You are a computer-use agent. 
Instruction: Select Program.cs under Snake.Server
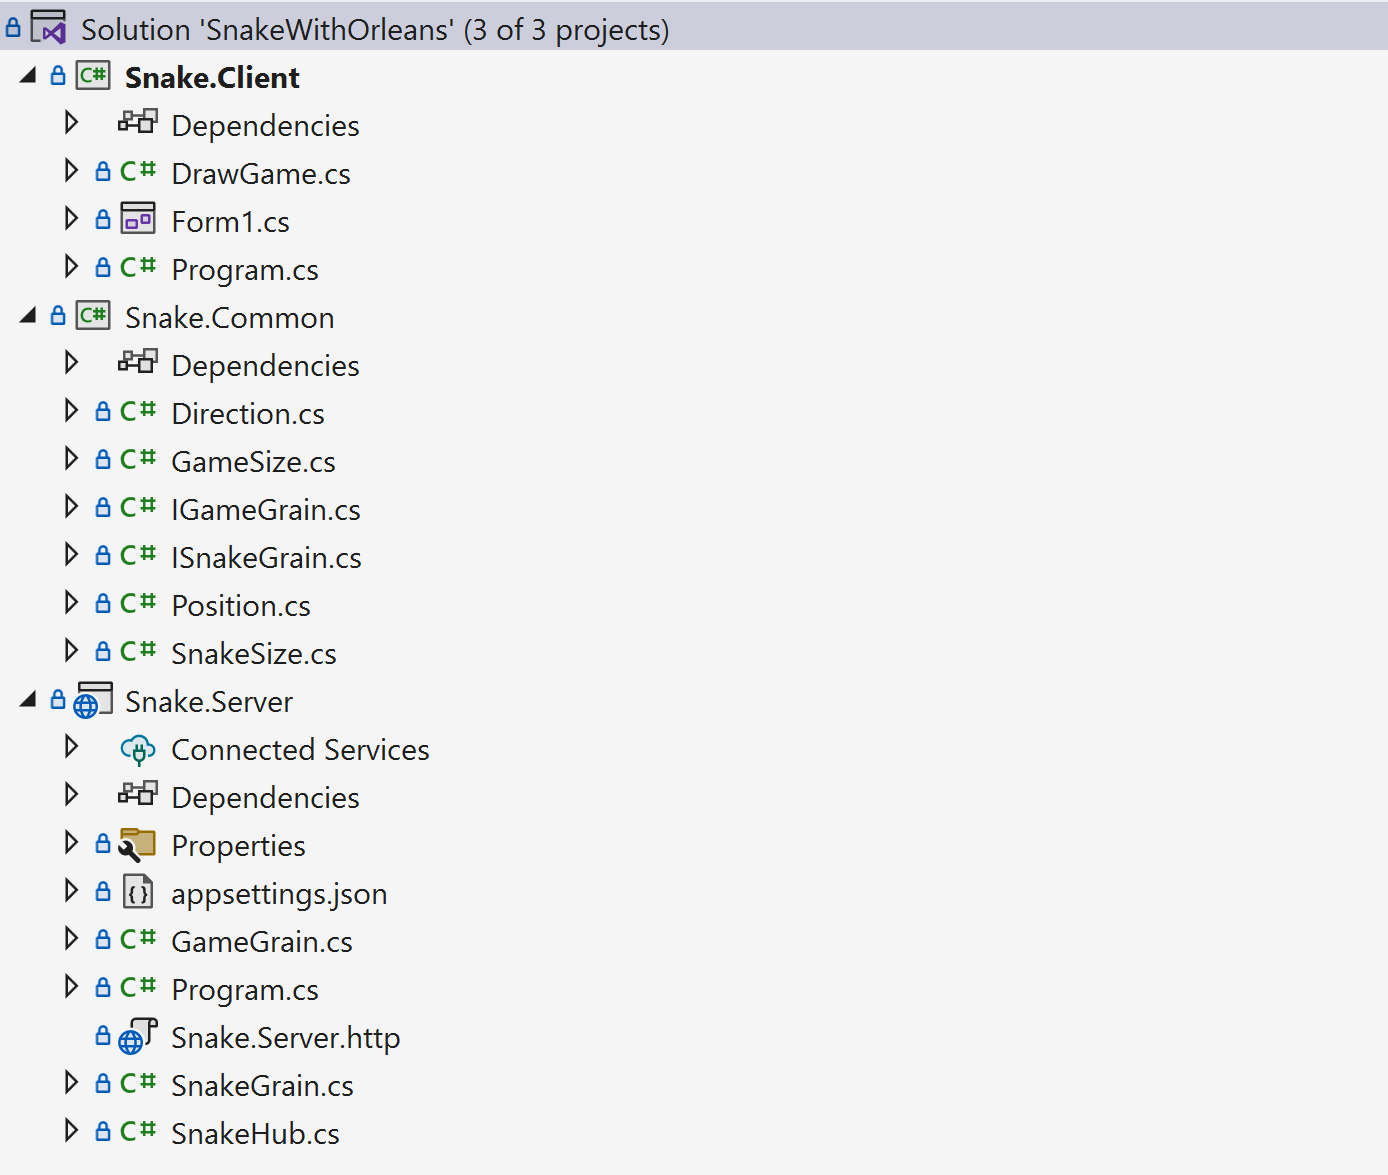pyautogui.click(x=245, y=990)
